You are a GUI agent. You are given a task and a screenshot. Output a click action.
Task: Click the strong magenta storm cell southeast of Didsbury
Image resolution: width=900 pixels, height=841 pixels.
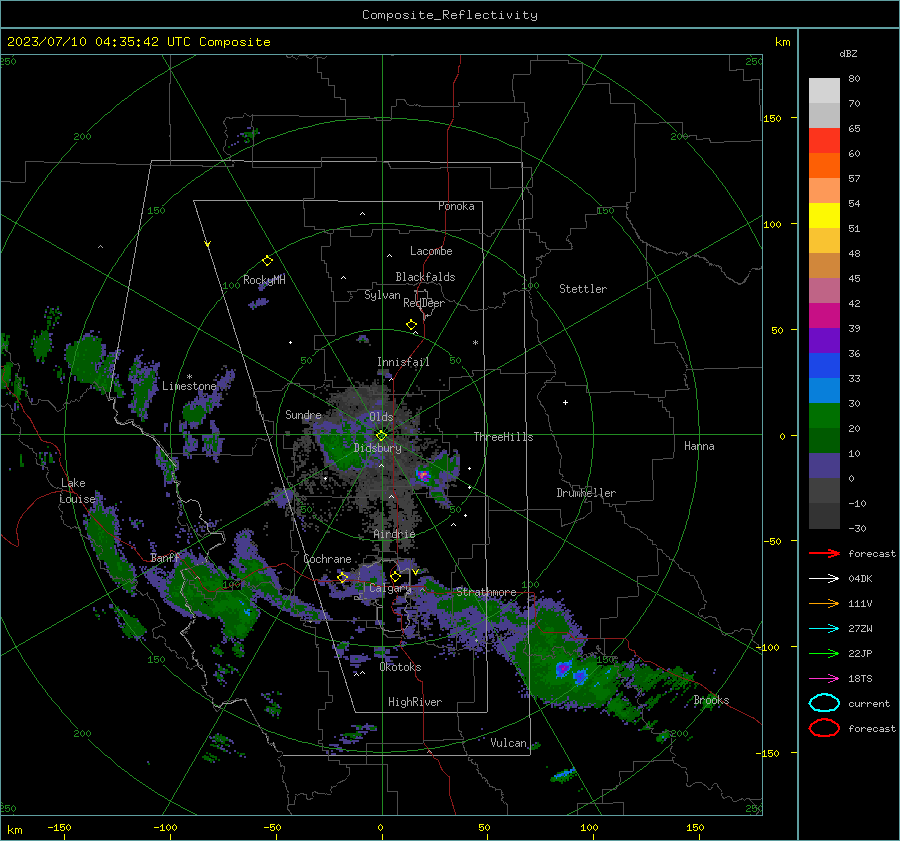[423, 475]
